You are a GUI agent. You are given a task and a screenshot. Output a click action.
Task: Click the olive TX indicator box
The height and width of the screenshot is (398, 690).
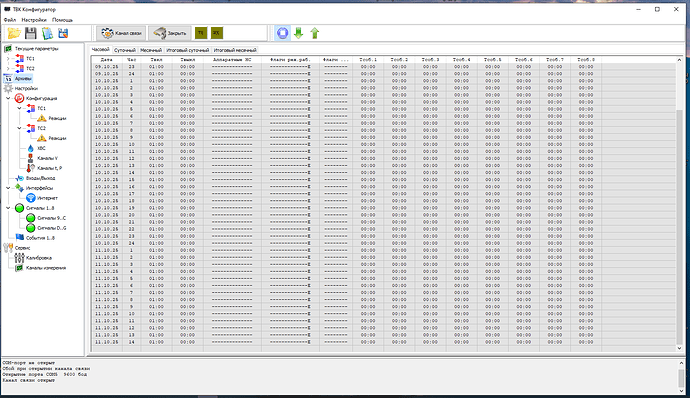tap(201, 33)
